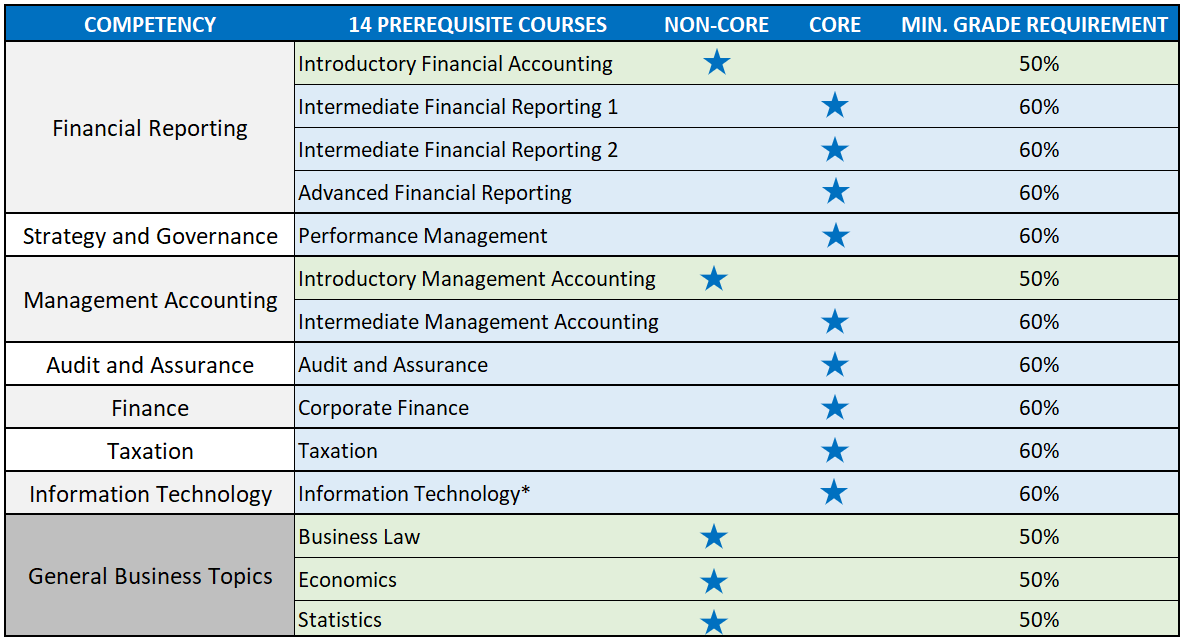The image size is (1186, 642).
Task: Click the core star for Intermediate Financial Reporting 1
Action: [834, 106]
